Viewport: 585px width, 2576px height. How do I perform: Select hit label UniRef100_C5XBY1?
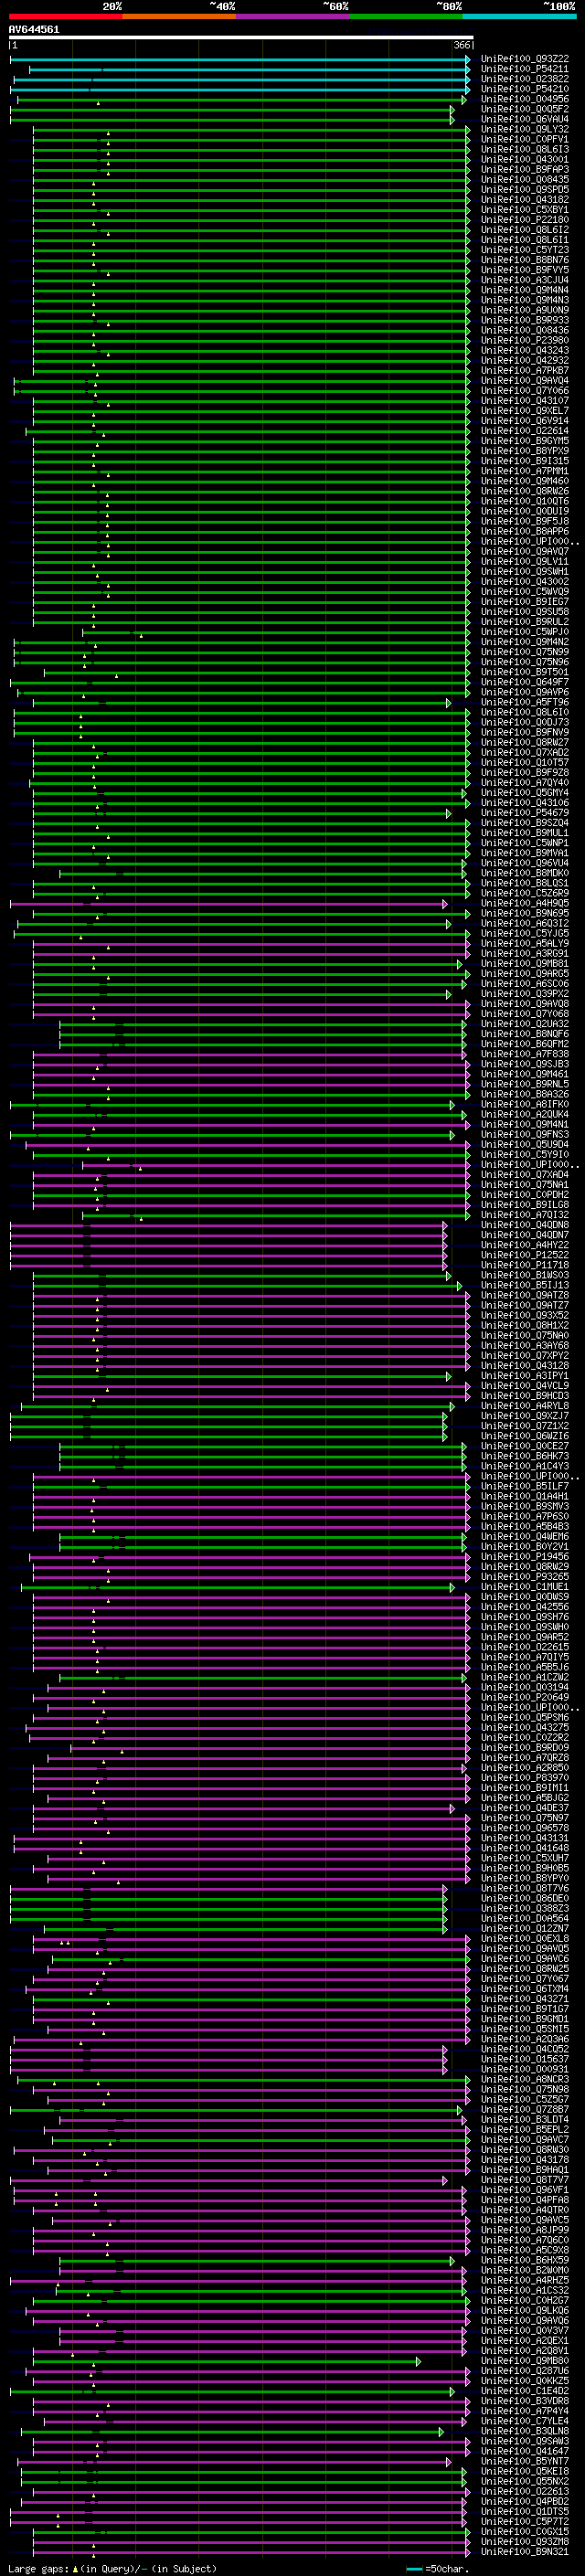(x=525, y=209)
